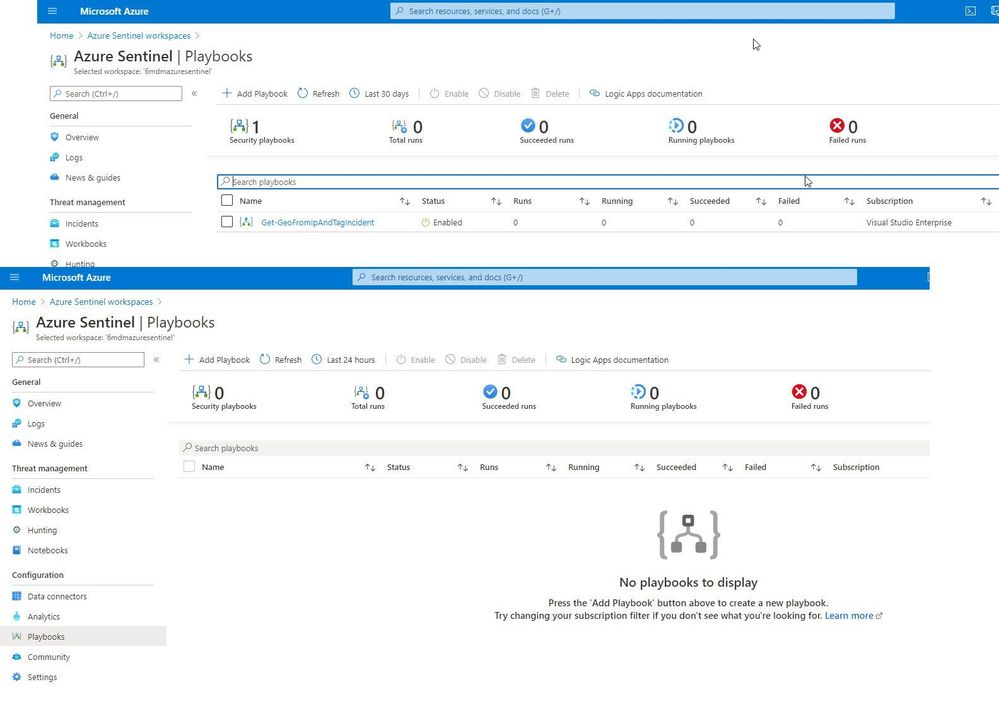Image resolution: width=999 pixels, height=708 pixels.
Task: Launch Cloud Shell from upper window header
Action: click(970, 11)
